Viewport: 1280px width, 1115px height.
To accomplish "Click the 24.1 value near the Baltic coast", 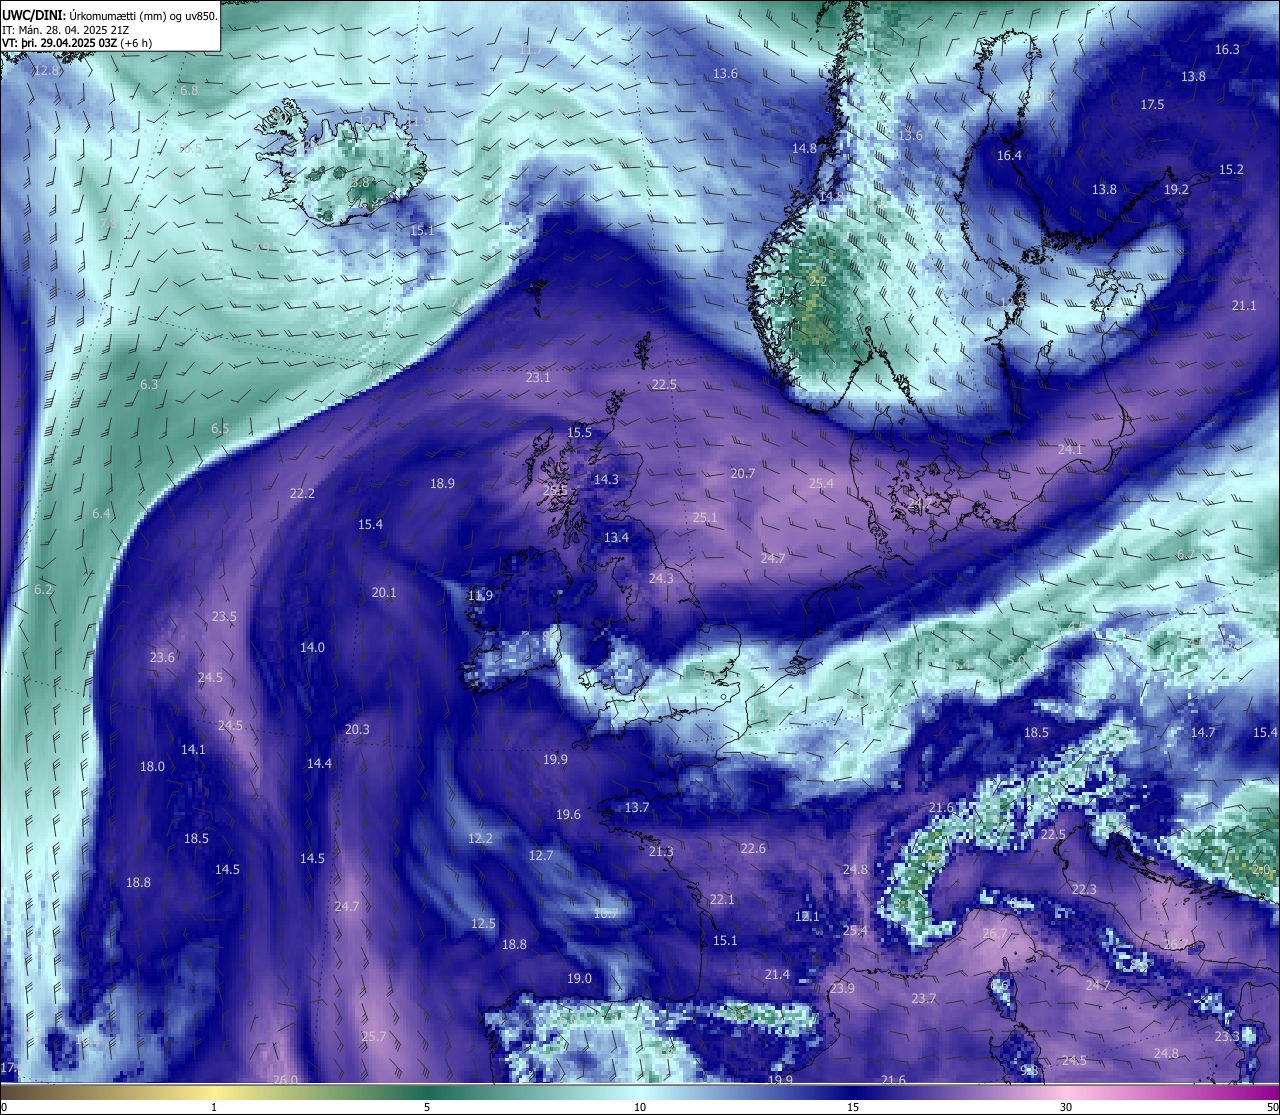I will [1070, 450].
